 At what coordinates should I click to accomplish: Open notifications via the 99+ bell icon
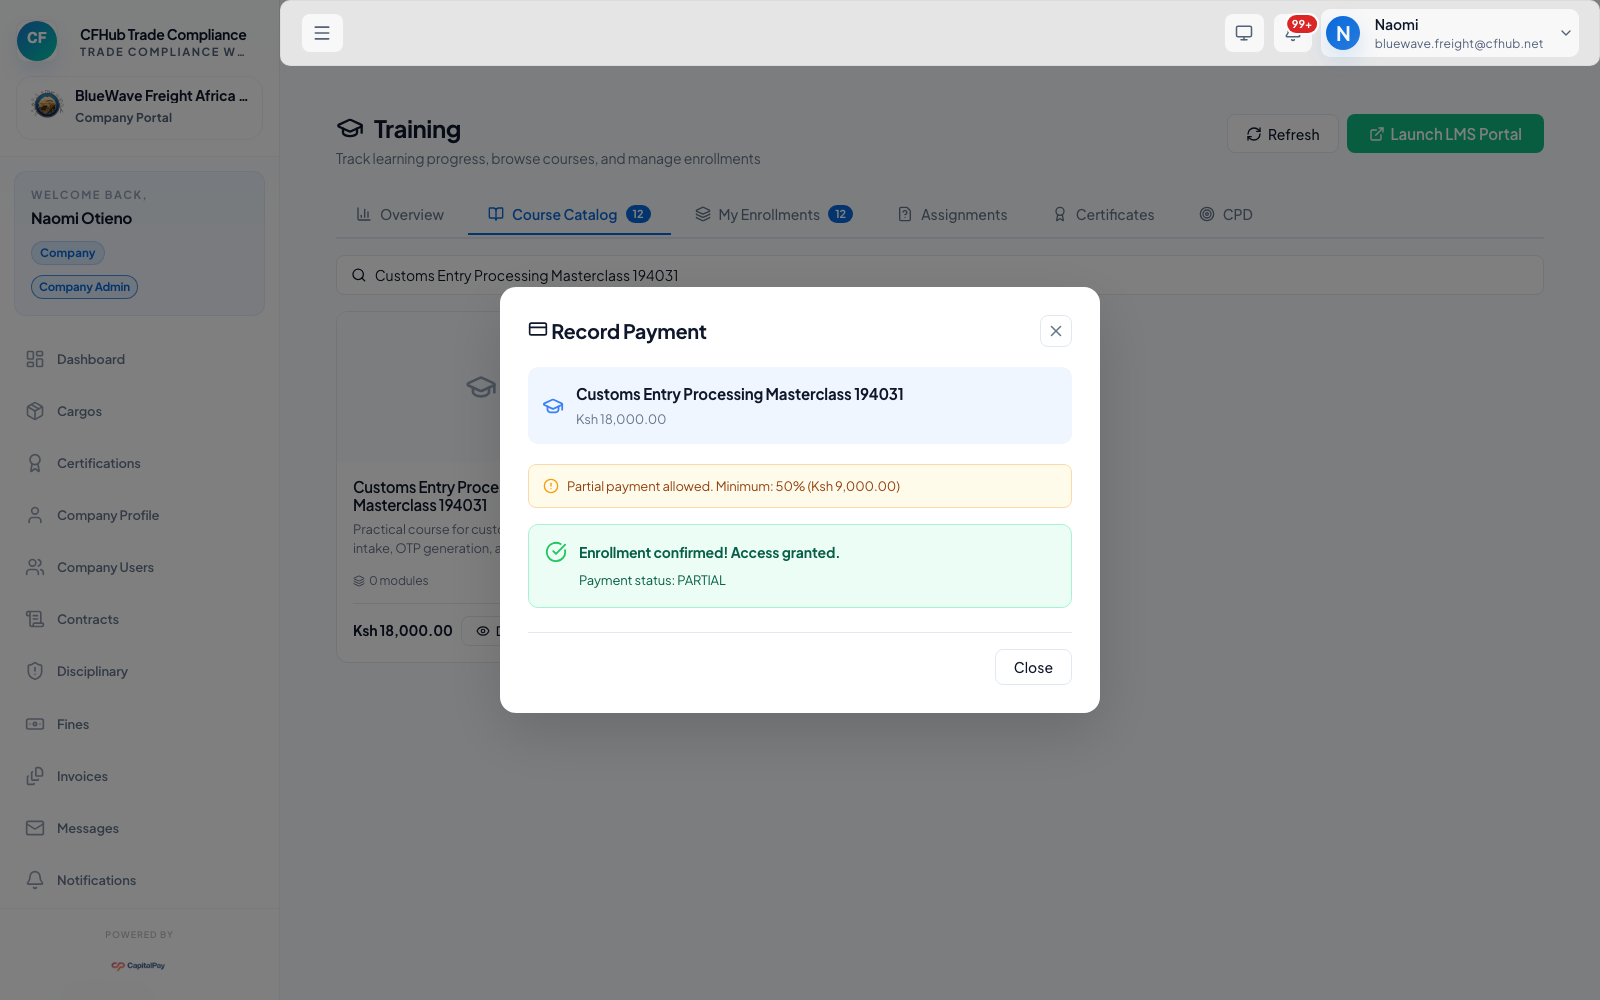1293,32
